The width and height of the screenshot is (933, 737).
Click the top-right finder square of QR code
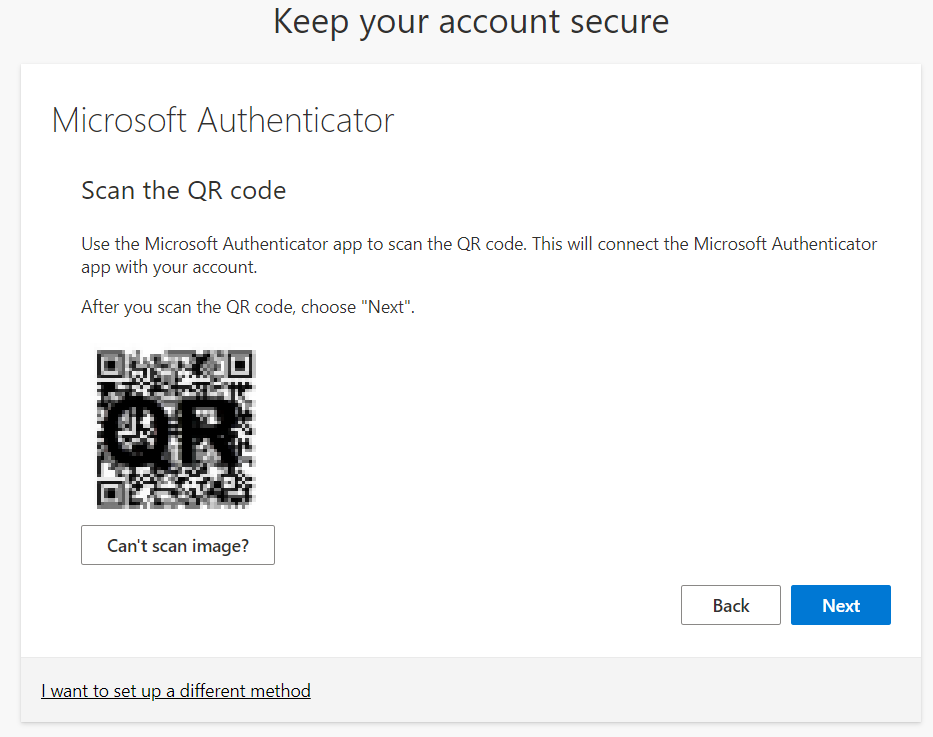point(240,362)
